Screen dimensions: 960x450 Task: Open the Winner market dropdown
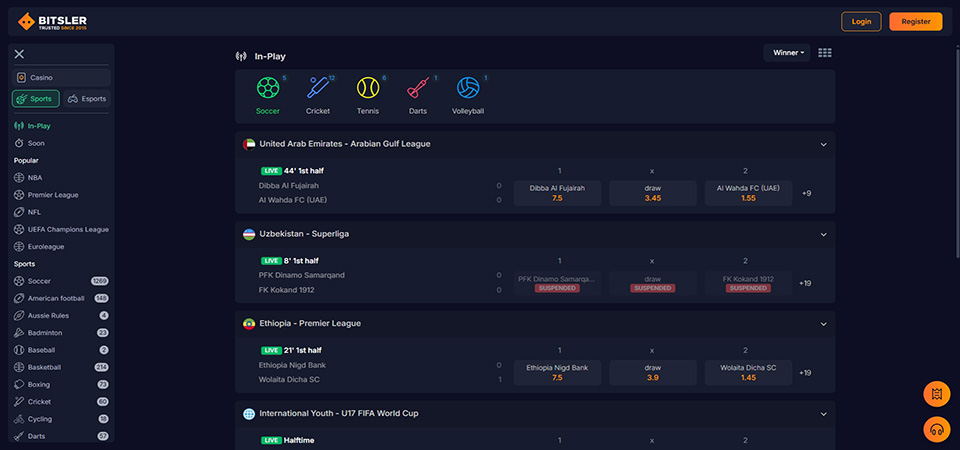pos(787,53)
